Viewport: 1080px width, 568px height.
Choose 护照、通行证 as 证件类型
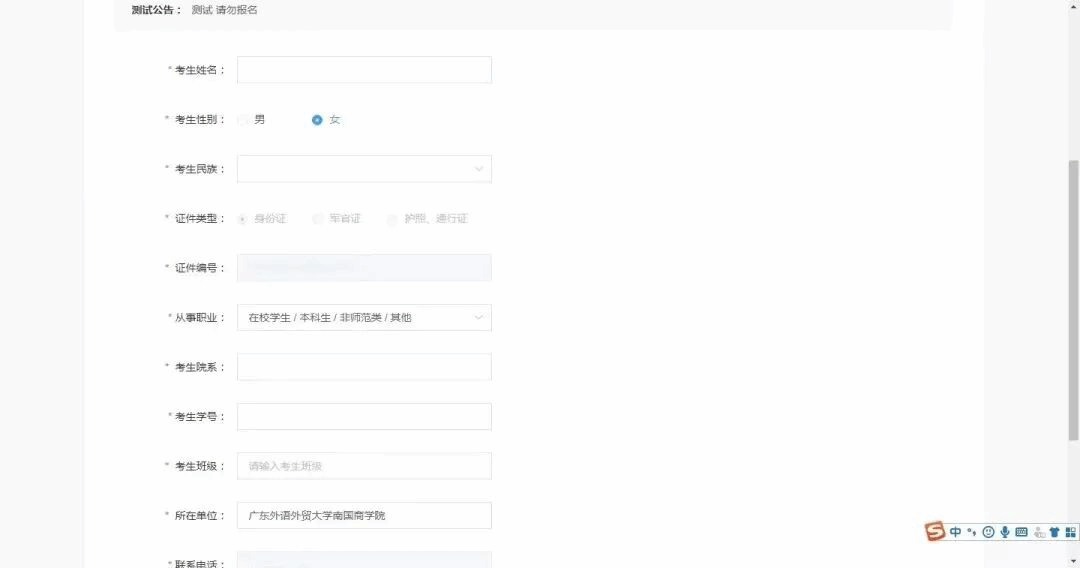(392, 219)
